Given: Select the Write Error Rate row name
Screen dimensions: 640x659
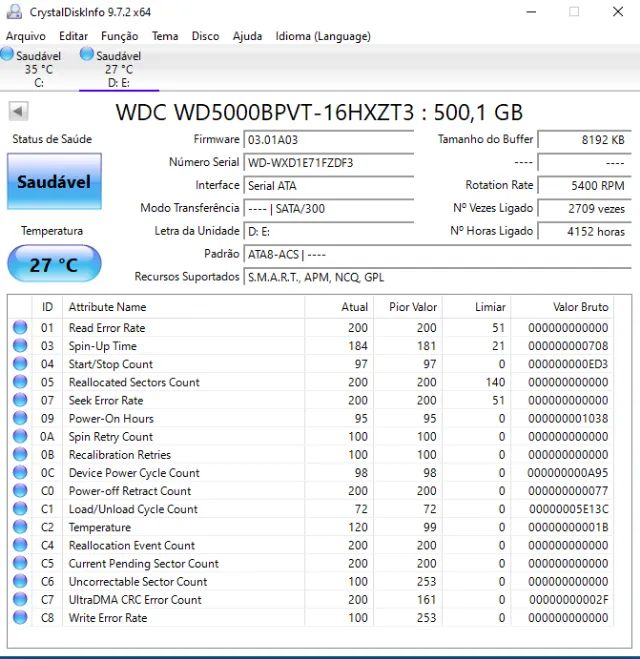Looking at the screenshot, I should (108, 618).
